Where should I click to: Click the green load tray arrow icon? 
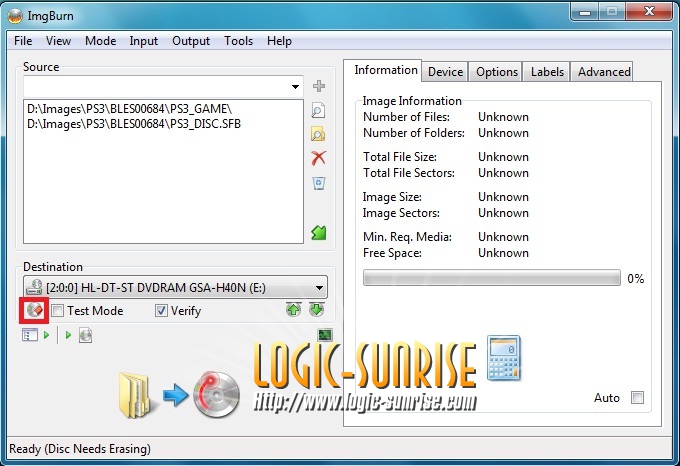pos(317,310)
